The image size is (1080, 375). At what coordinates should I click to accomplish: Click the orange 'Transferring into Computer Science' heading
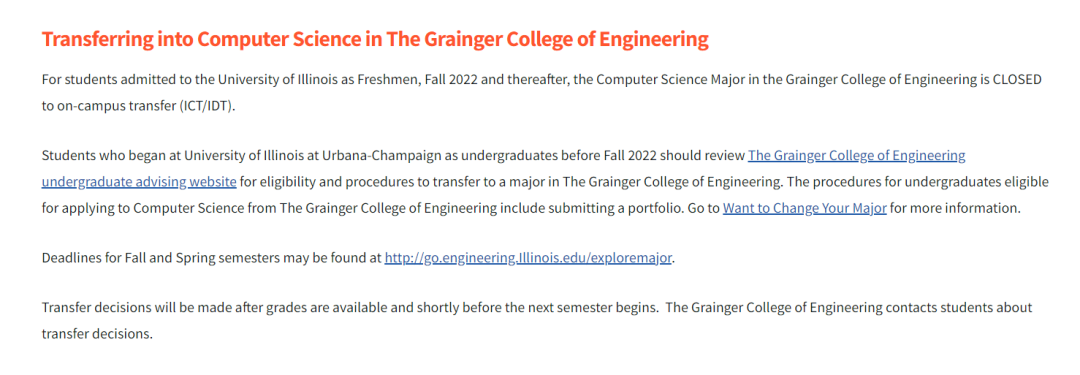[x=375, y=39]
